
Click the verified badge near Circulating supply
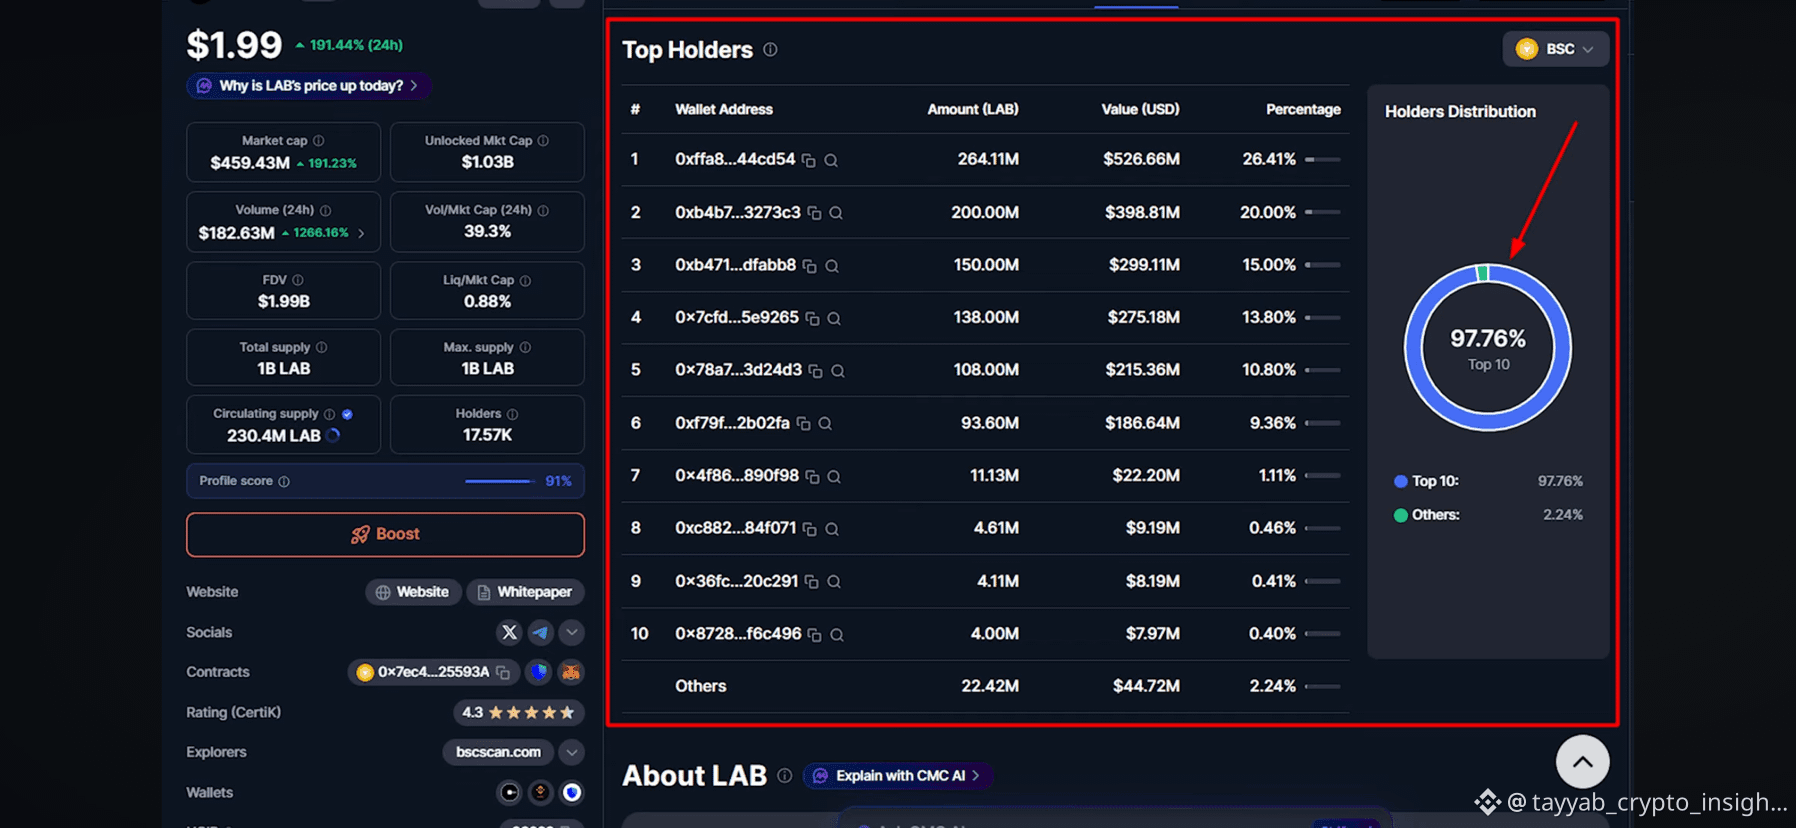[x=347, y=414]
